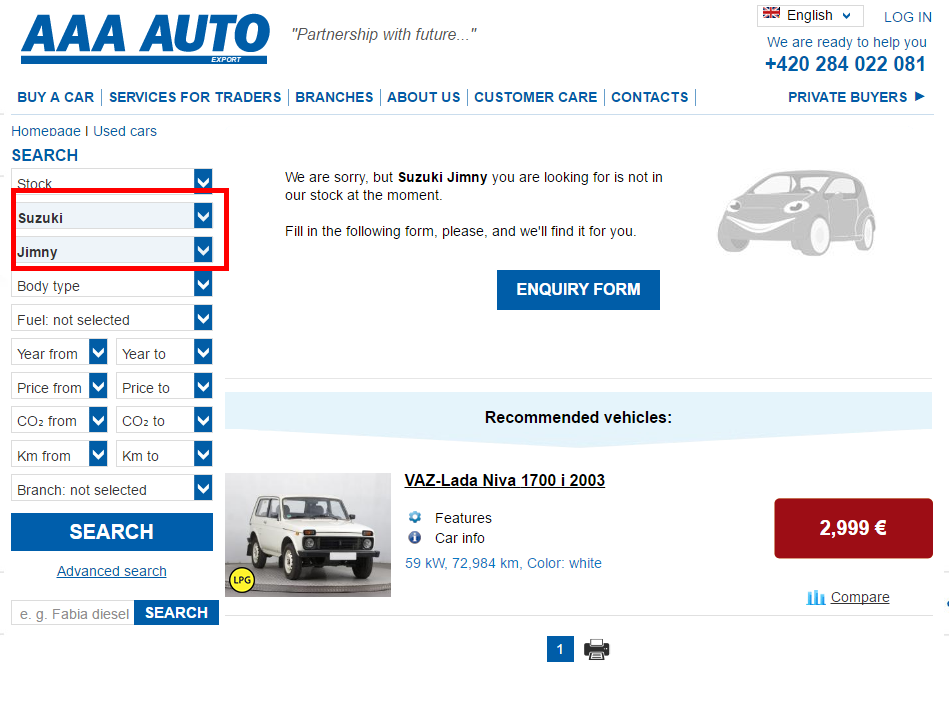Open the Km from dropdown

pos(59,455)
